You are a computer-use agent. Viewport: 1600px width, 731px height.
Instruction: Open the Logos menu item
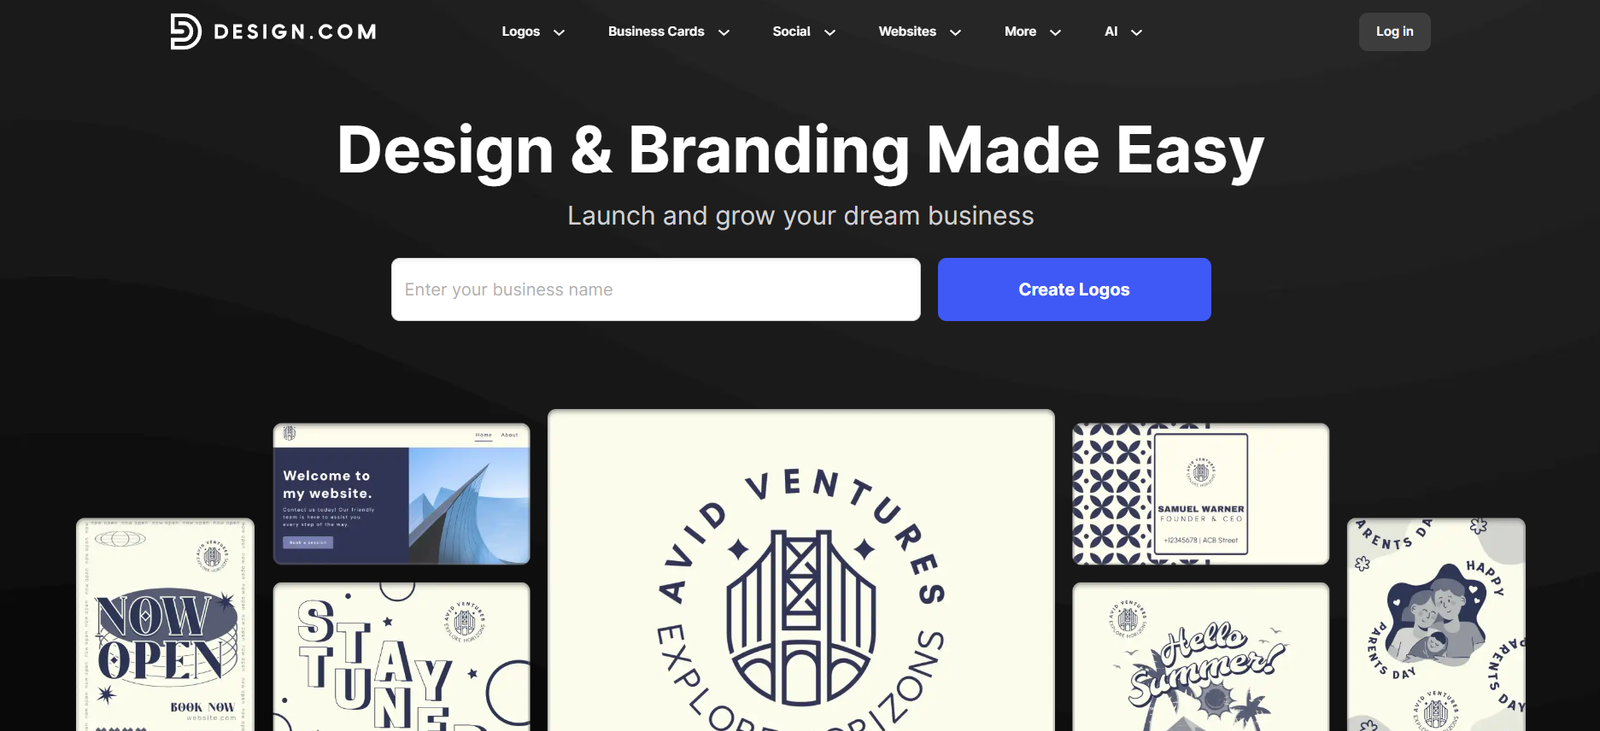[521, 31]
